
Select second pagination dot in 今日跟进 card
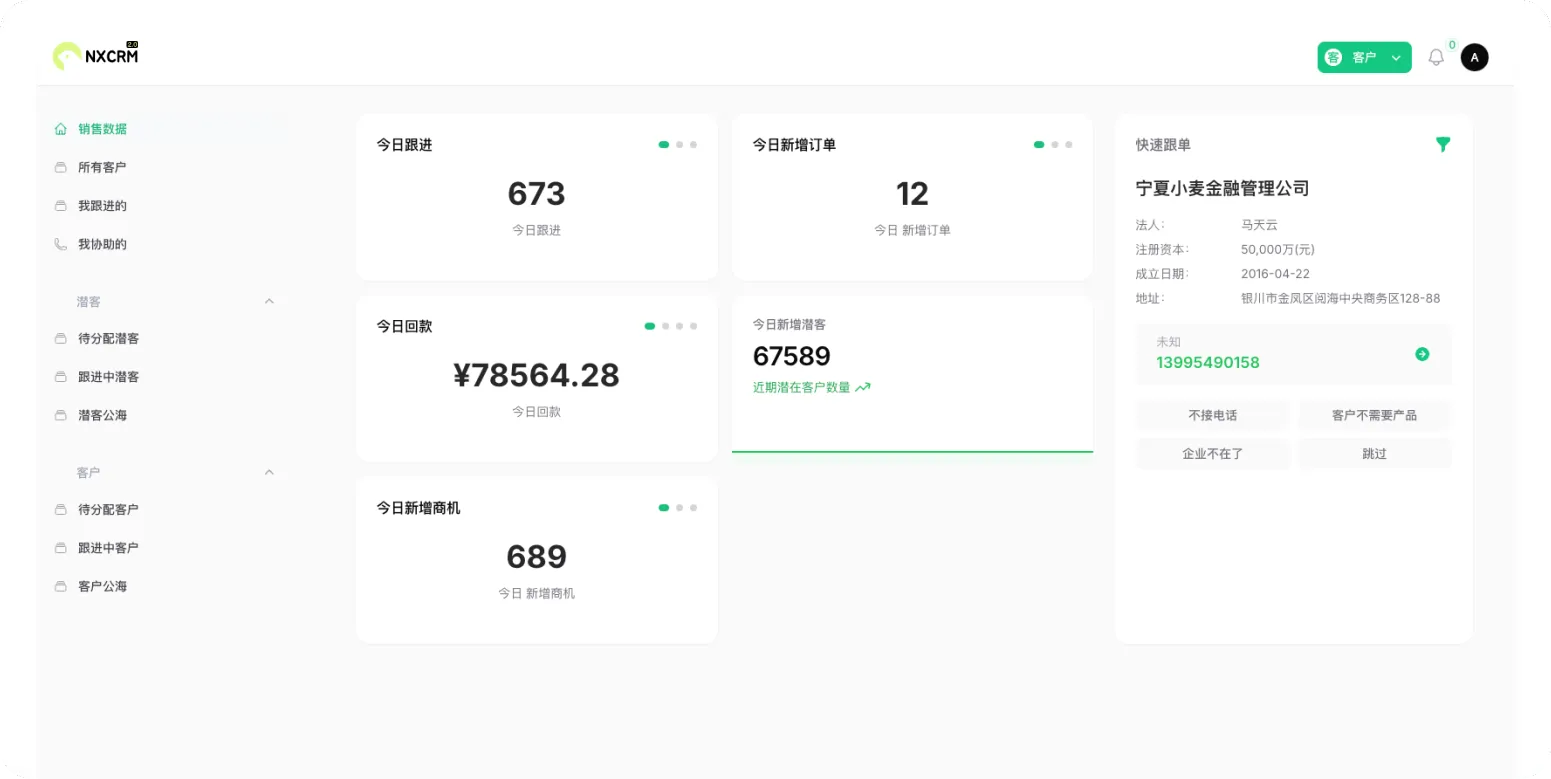pyautogui.click(x=680, y=145)
